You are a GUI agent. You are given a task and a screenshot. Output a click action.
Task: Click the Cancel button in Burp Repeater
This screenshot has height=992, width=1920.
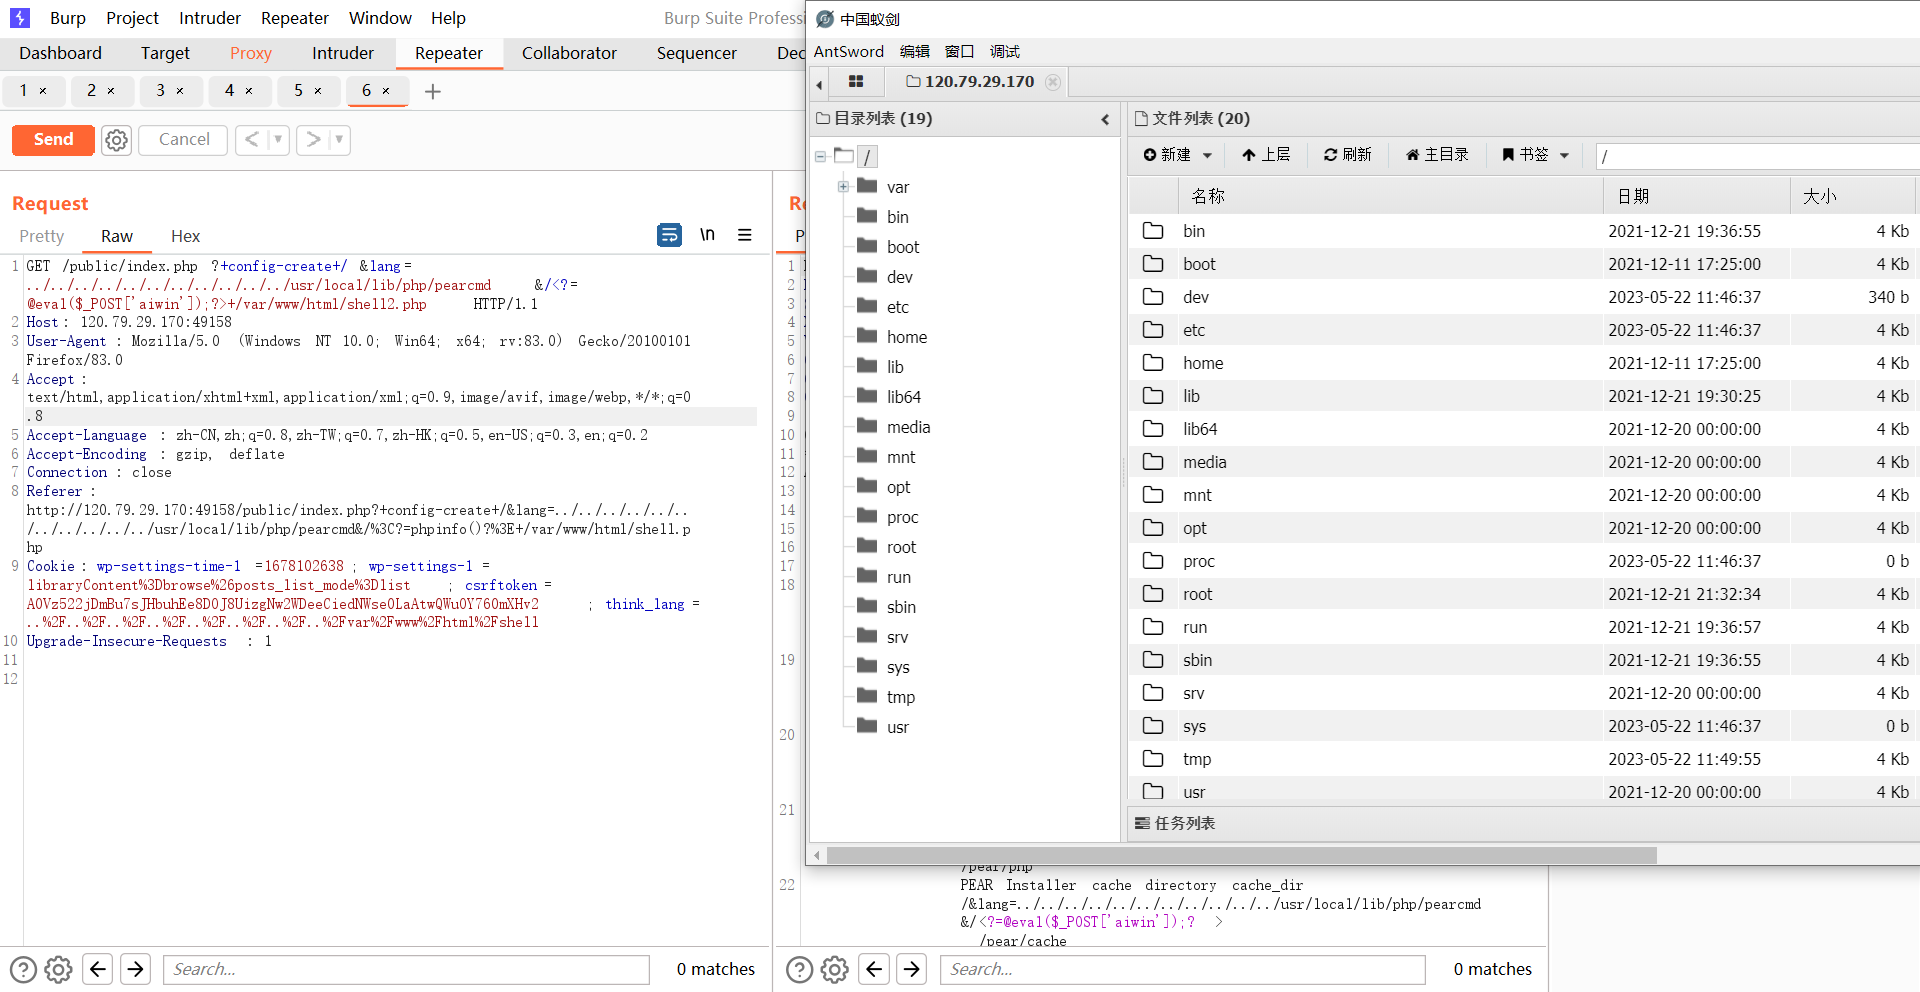184,140
